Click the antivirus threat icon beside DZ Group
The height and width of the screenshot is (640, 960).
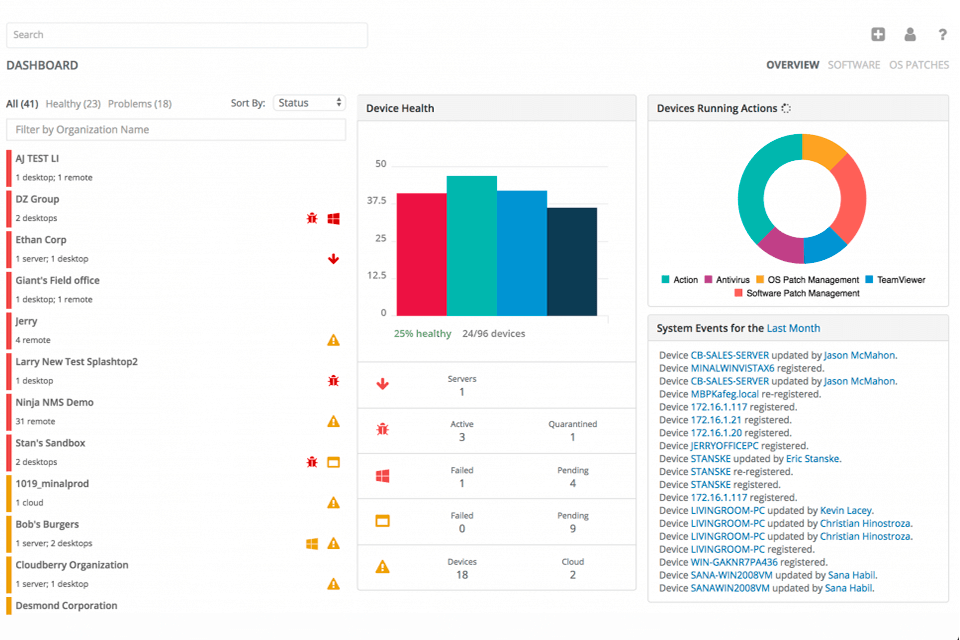point(311,218)
